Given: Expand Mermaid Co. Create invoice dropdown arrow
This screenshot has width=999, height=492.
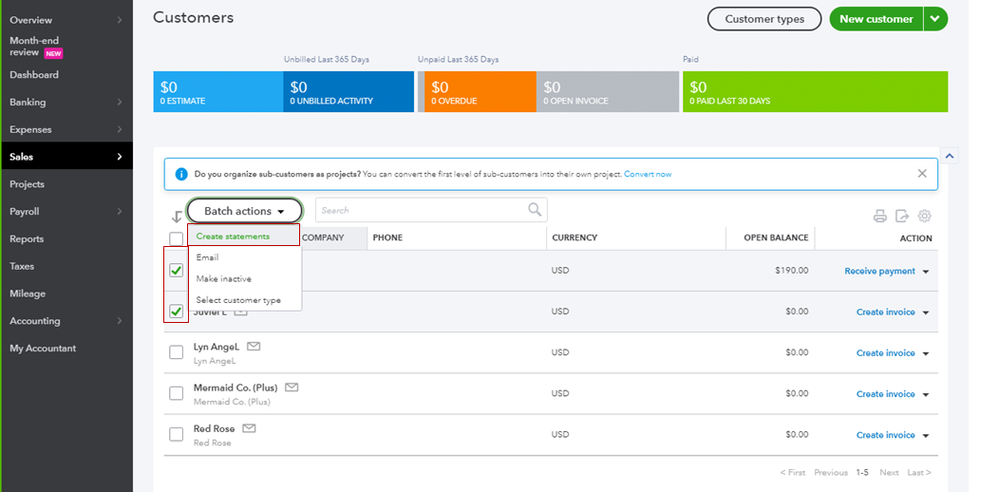Looking at the screenshot, I should tap(926, 394).
